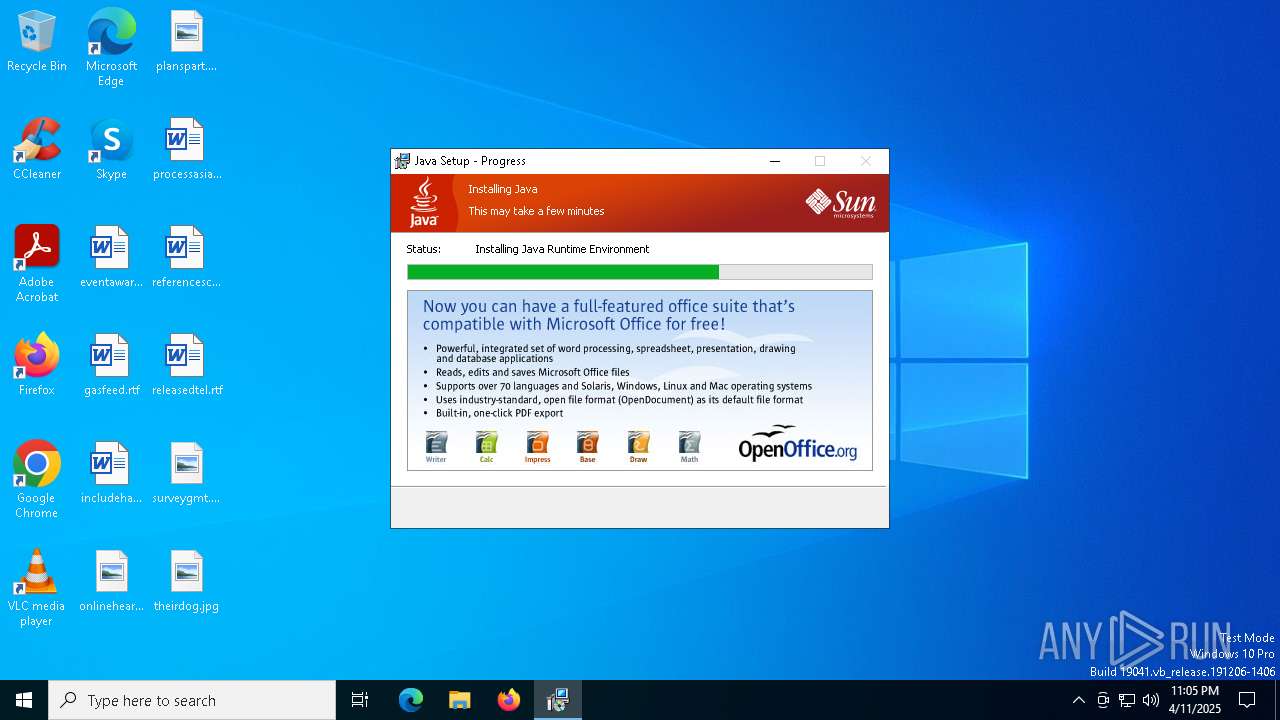Click the Java Setup taskbar button
Image resolution: width=1280 pixels, height=720 pixels.
(x=558, y=700)
